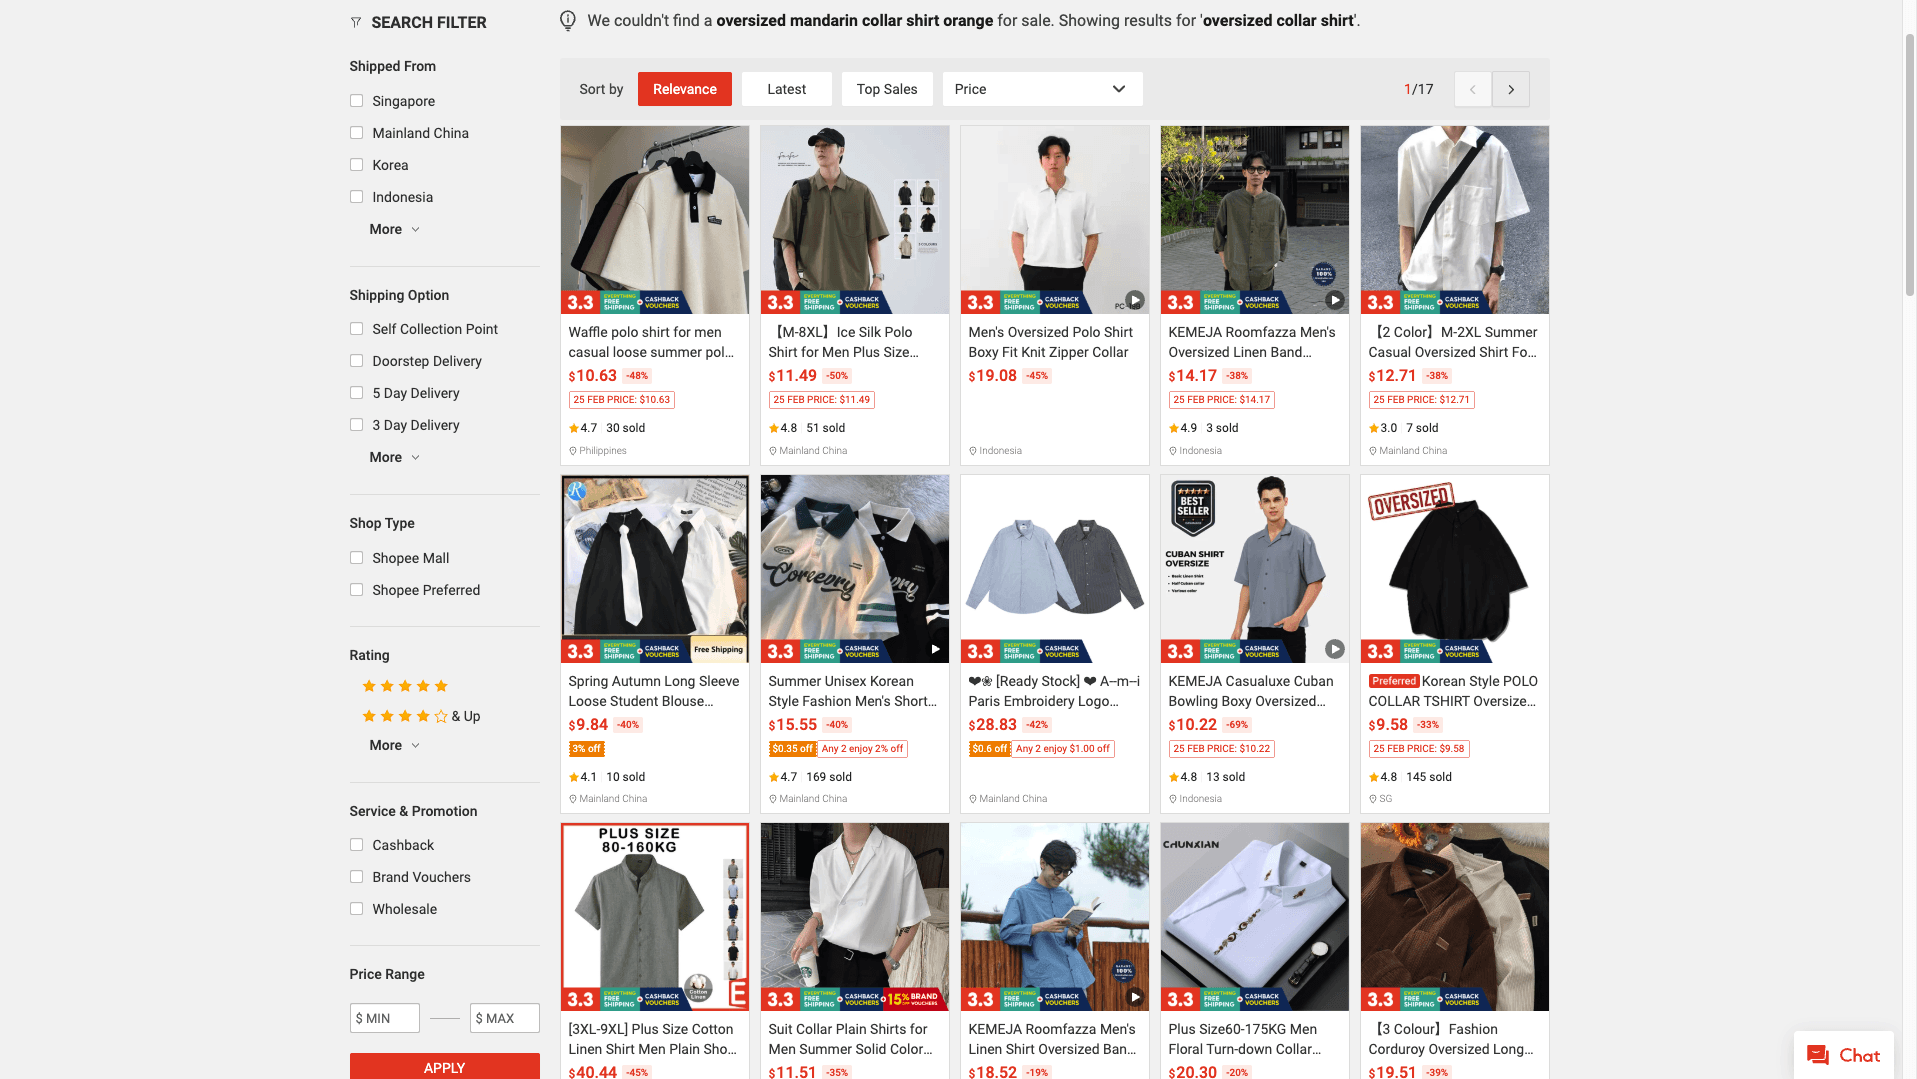The image size is (1917, 1079).
Task: Check Self Collection Point option
Action: [x=356, y=329]
